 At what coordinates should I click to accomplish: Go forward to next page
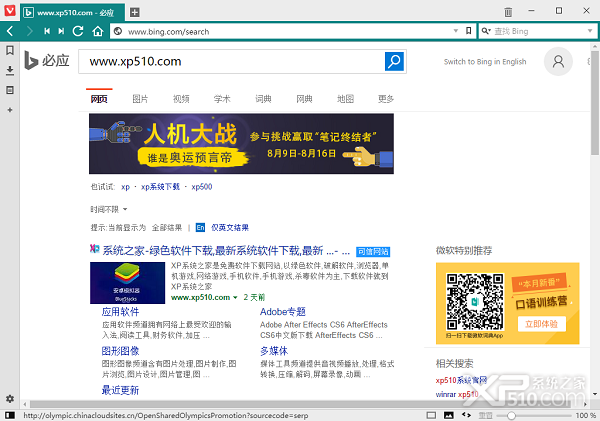point(29,31)
